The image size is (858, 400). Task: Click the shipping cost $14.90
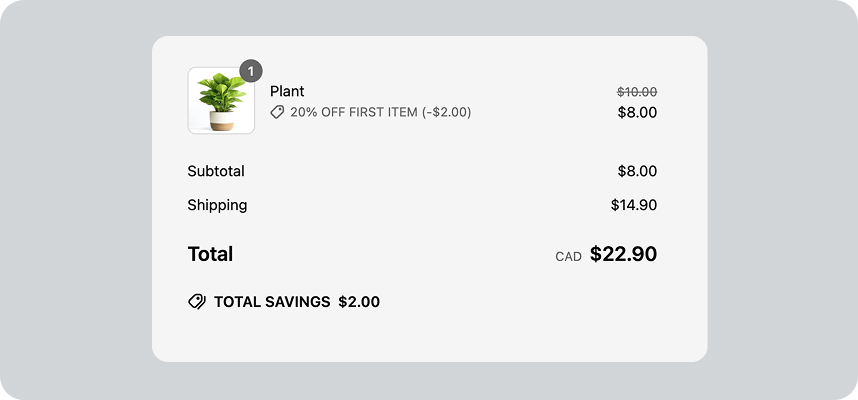pyautogui.click(x=634, y=205)
